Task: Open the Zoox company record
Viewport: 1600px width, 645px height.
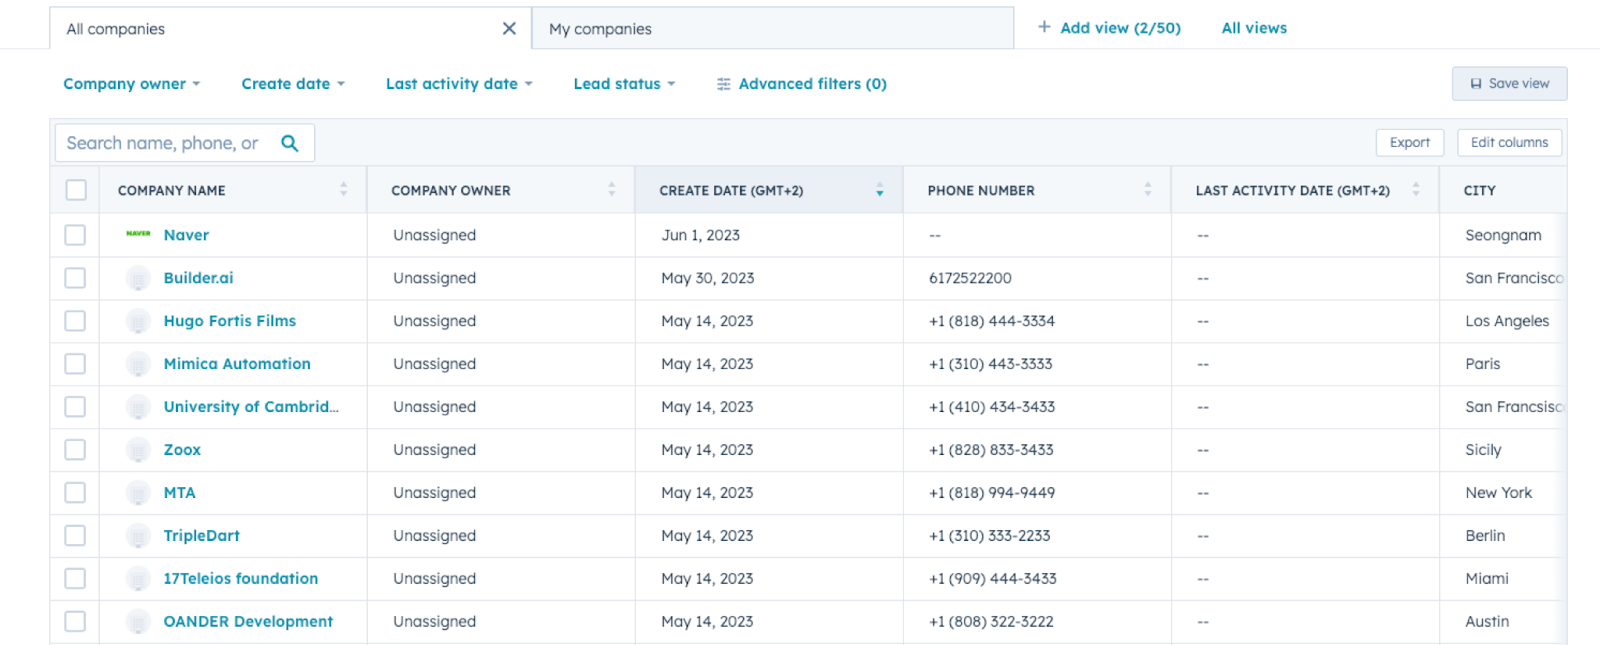Action: point(182,450)
